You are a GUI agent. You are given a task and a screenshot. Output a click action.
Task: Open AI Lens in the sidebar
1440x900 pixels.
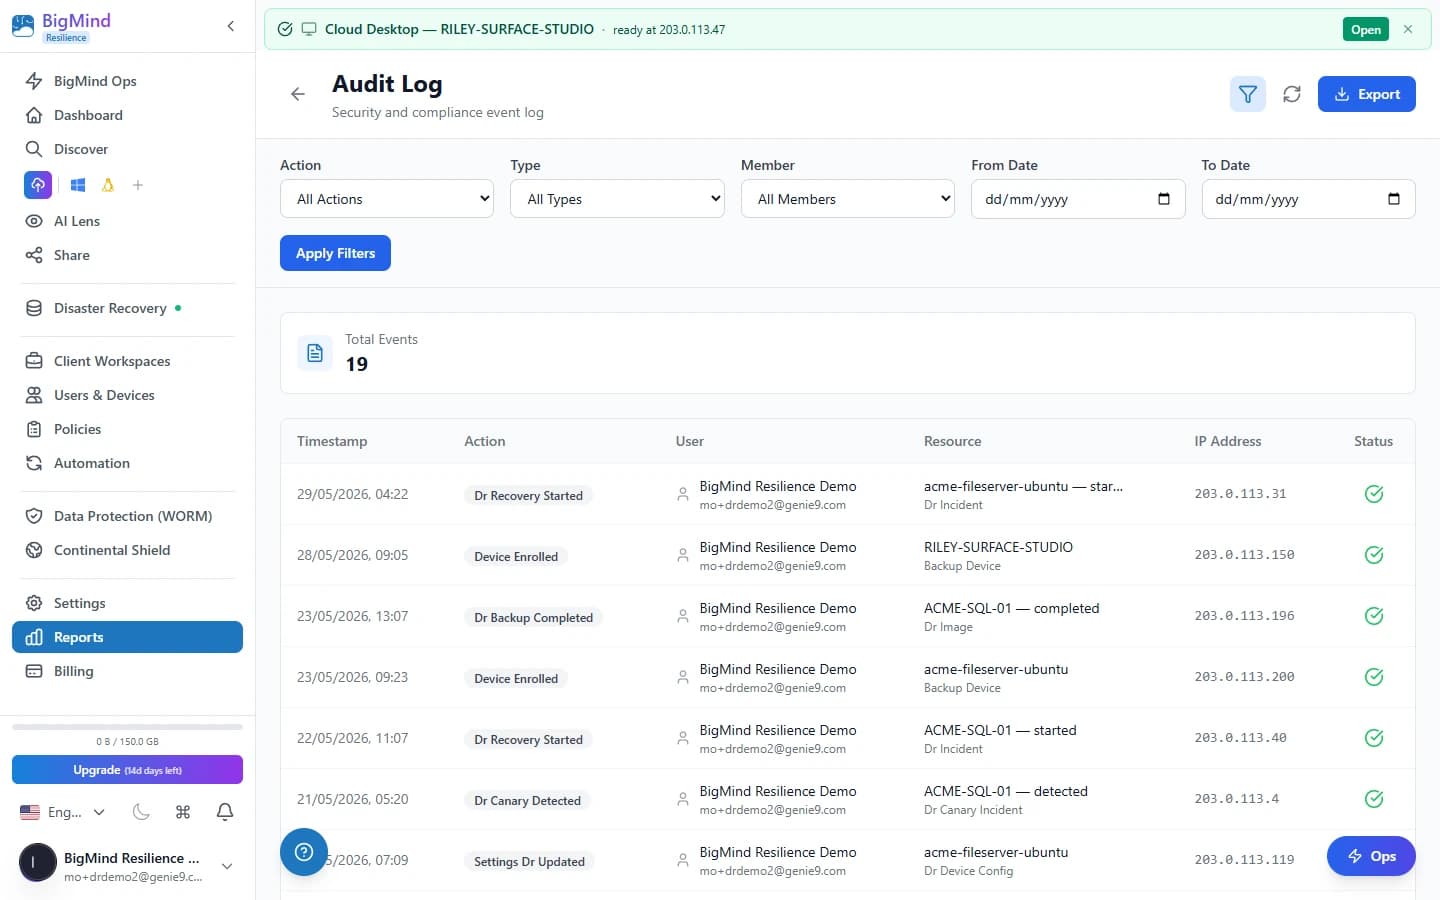[x=127, y=221]
